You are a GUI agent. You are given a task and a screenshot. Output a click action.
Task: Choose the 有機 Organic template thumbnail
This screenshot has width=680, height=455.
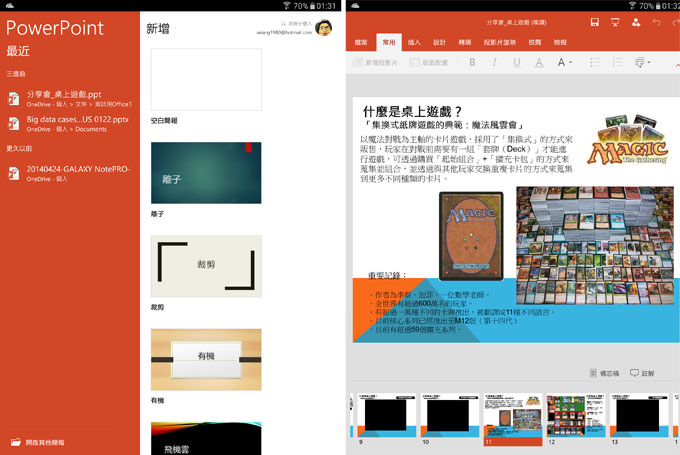[206, 359]
